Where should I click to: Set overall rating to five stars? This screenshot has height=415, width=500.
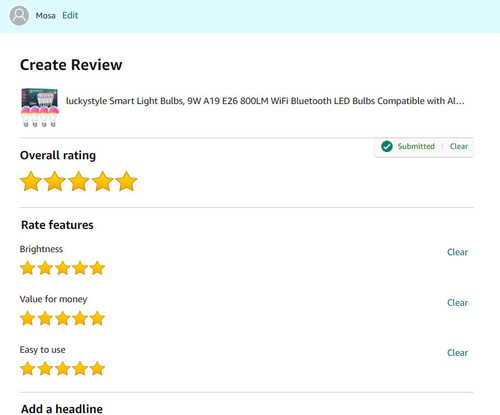[127, 181]
